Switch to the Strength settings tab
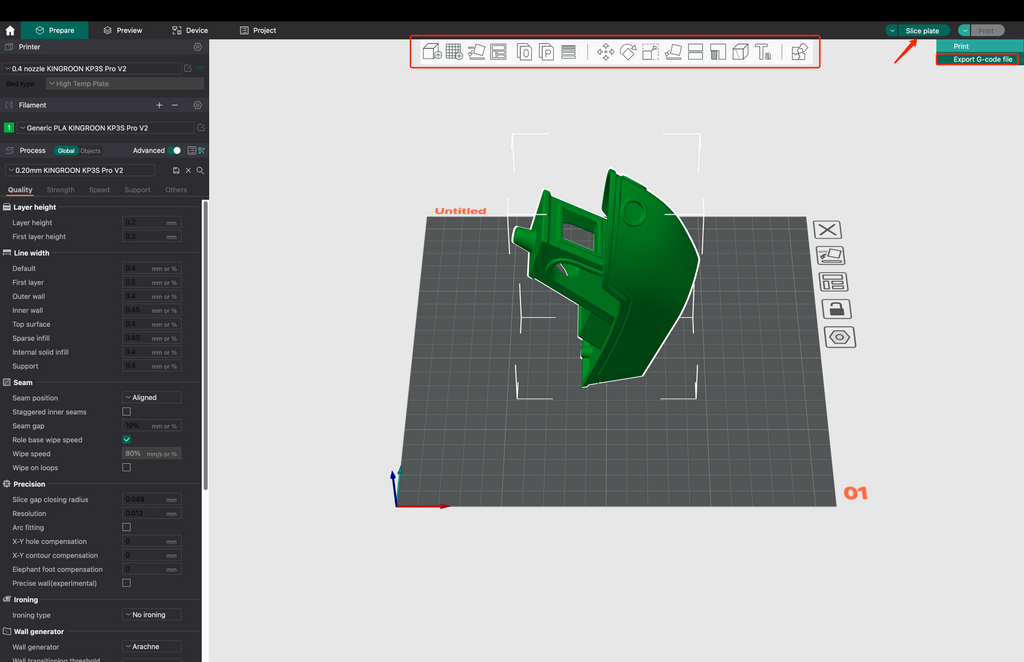The width and height of the screenshot is (1024, 662). click(60, 189)
